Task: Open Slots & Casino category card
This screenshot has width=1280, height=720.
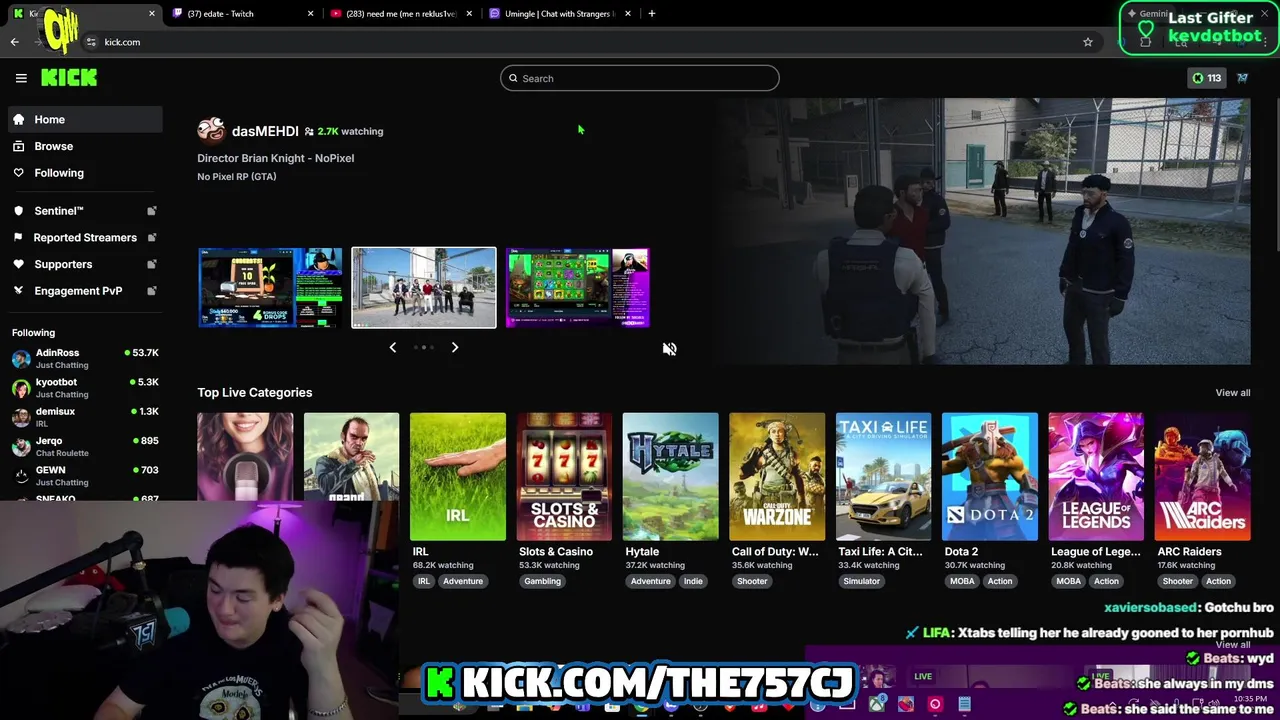Action: pyautogui.click(x=564, y=477)
